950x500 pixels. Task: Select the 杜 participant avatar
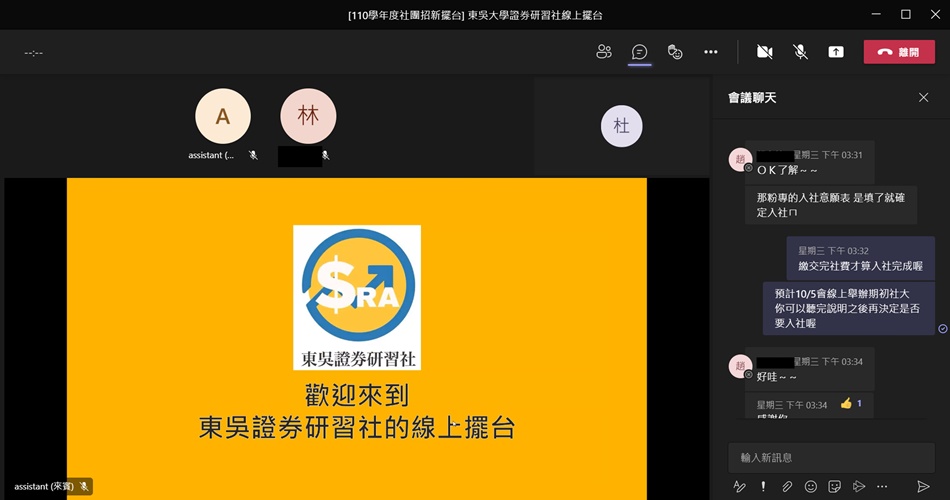click(621, 126)
